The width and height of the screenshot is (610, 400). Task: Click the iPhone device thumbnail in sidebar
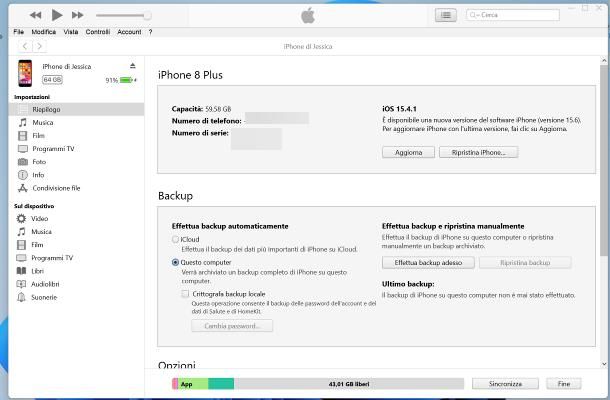click(x=25, y=73)
